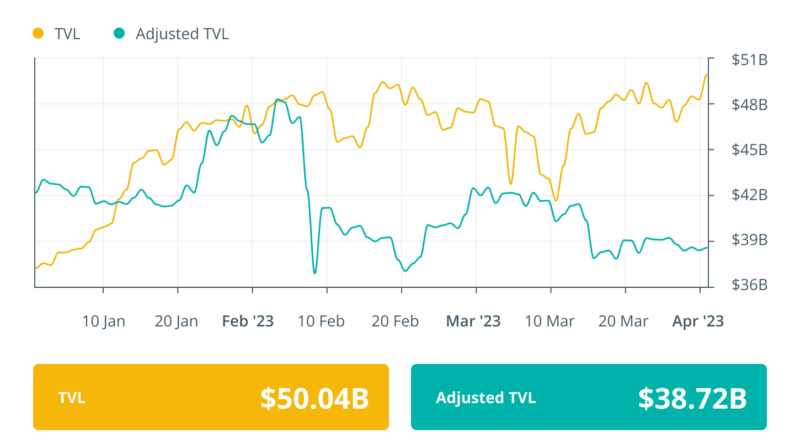This screenshot has height=445, width=800.
Task: Click the 20 Feb axis label
Action: (397, 321)
